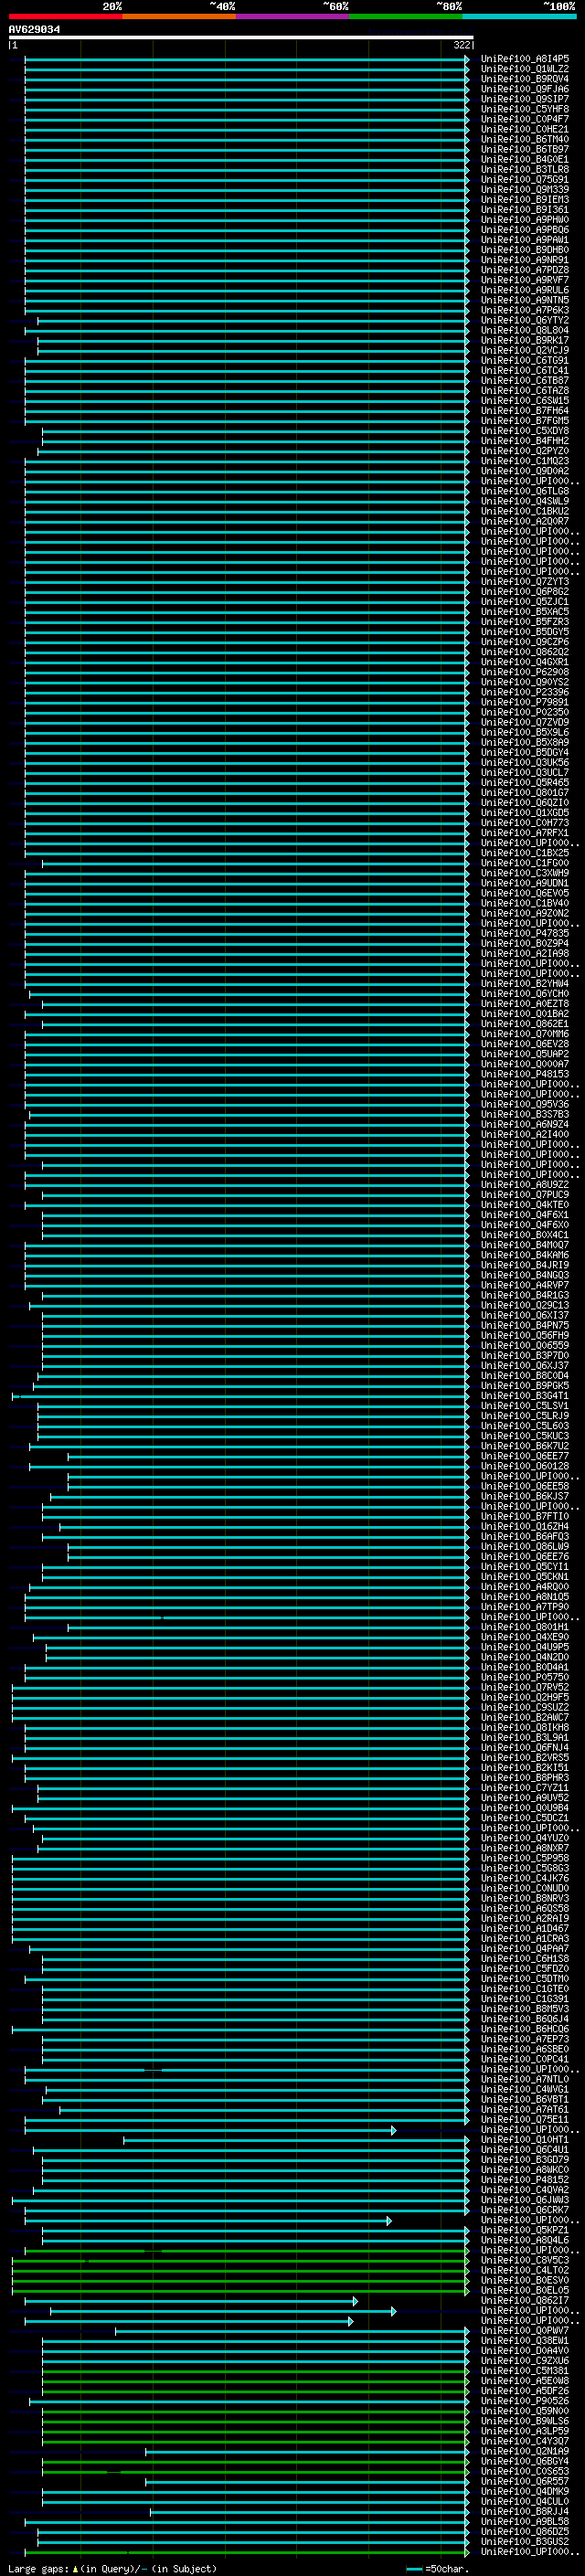Click UniRef100_B3GD79 hit label
The image size is (585, 2576).
[525, 2159]
